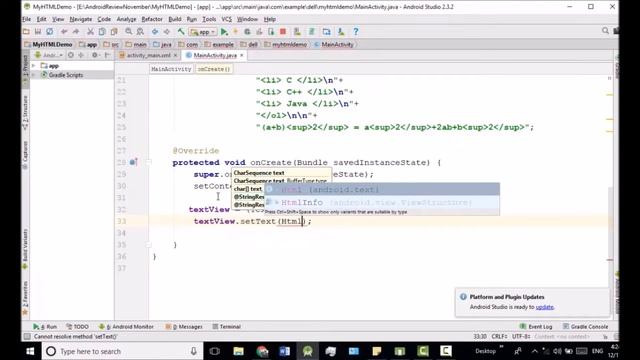This screenshot has width=640, height=360.
Task: Click the Open folder toolbar icon
Action: 26,31
